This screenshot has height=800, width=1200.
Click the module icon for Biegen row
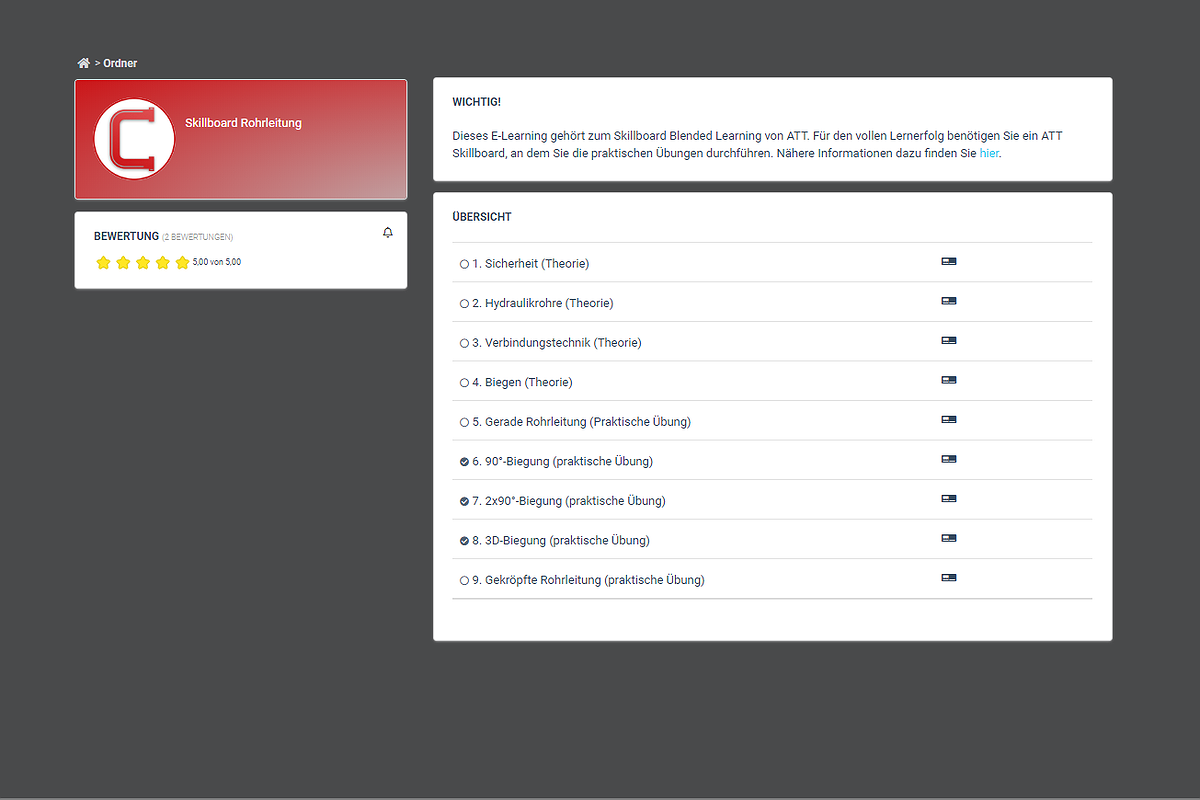point(948,380)
